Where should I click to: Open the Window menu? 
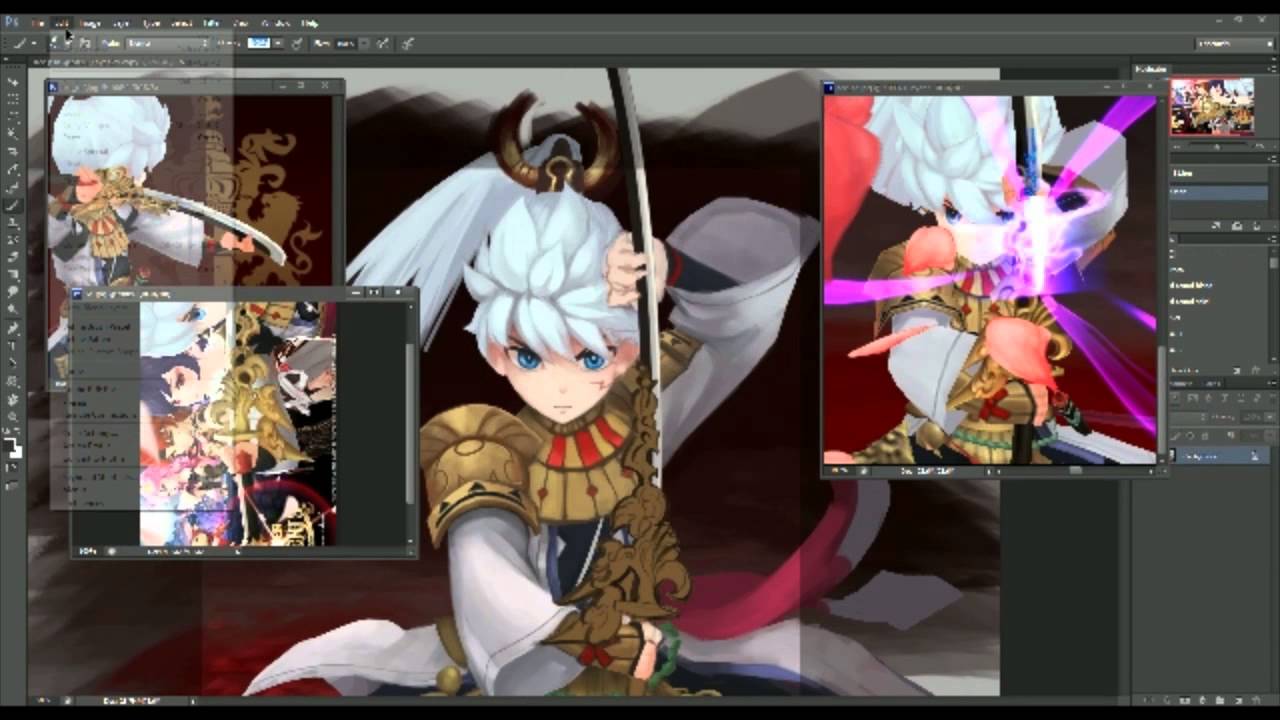click(274, 22)
